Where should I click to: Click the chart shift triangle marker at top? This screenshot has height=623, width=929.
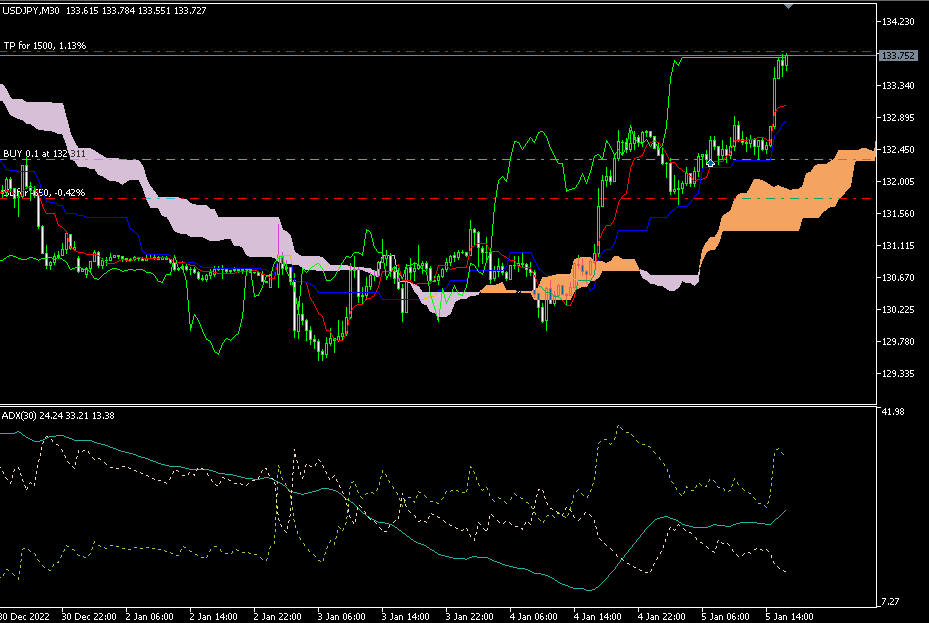[x=789, y=6]
